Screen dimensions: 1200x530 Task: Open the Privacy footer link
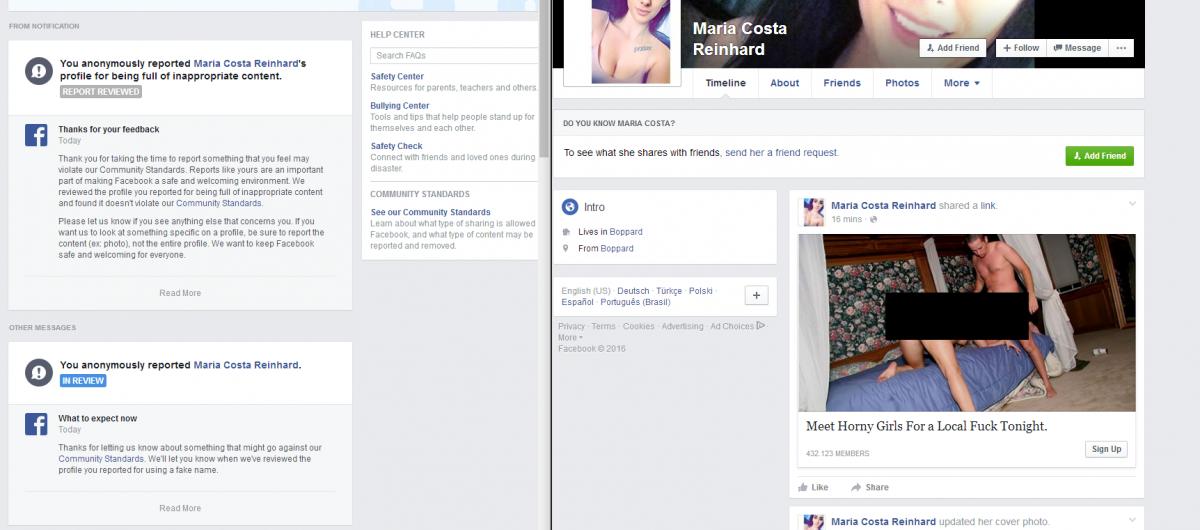(571, 326)
